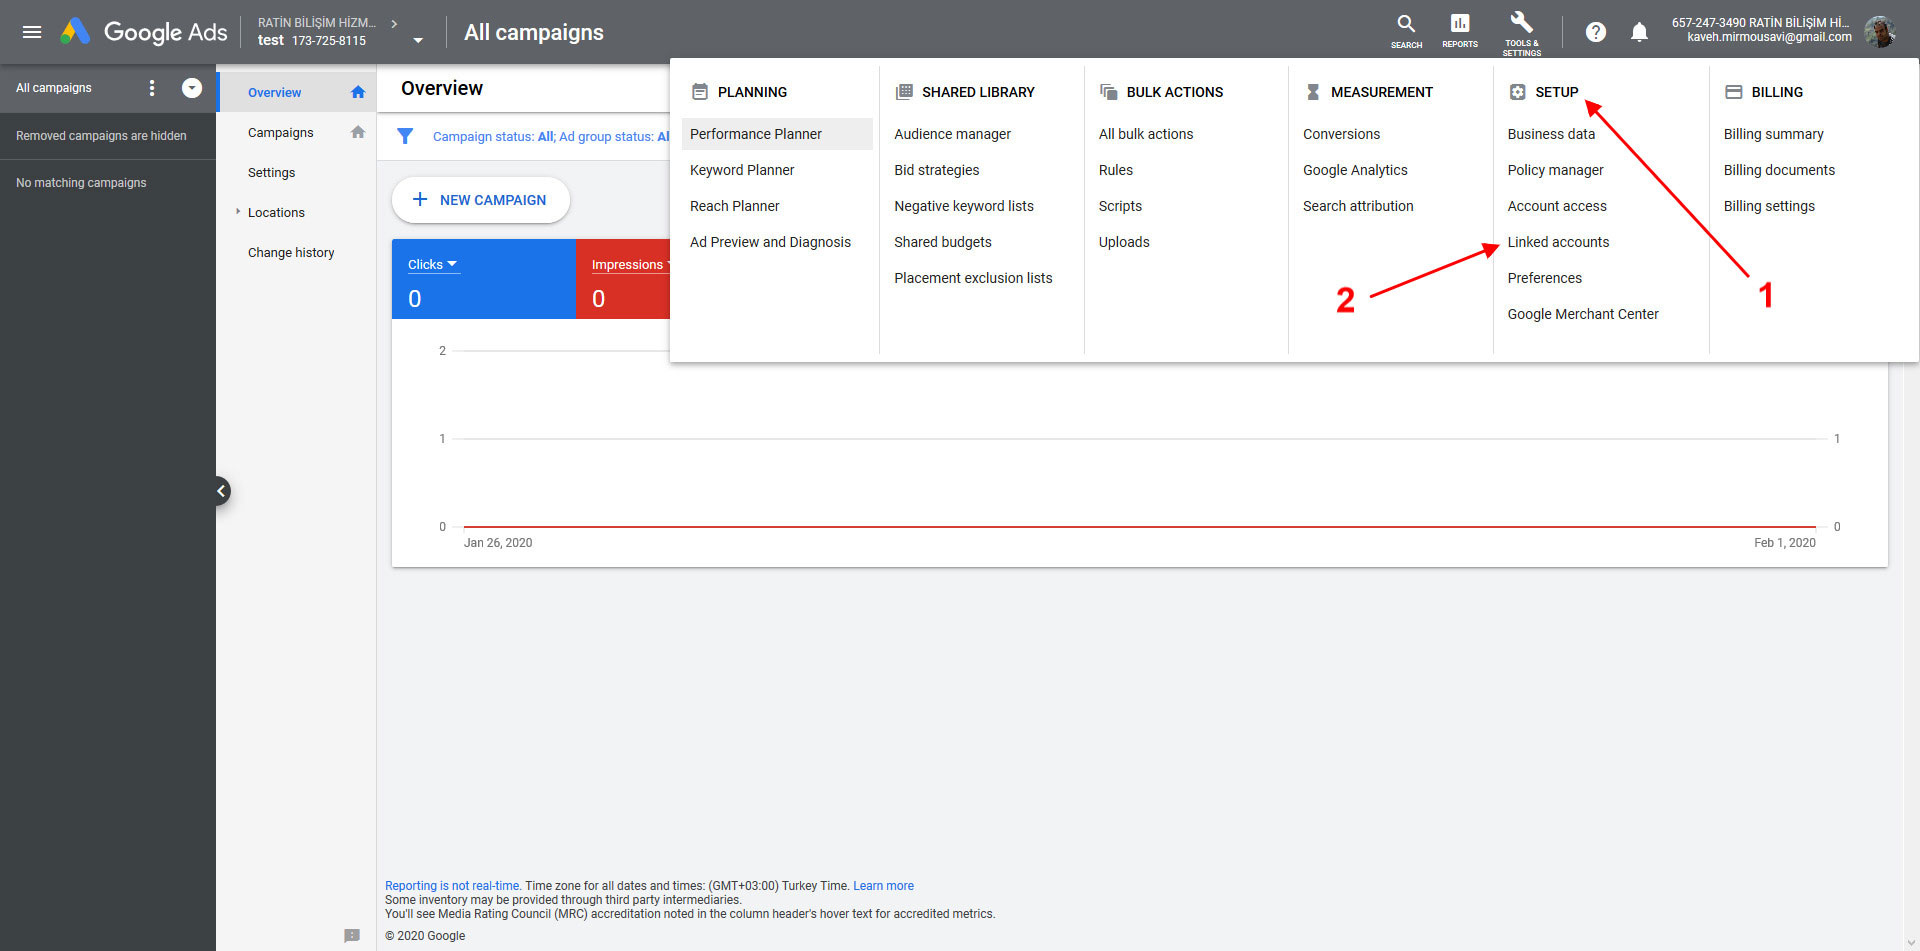Open Search attribution
The image size is (1920, 951).
pyautogui.click(x=1358, y=206)
